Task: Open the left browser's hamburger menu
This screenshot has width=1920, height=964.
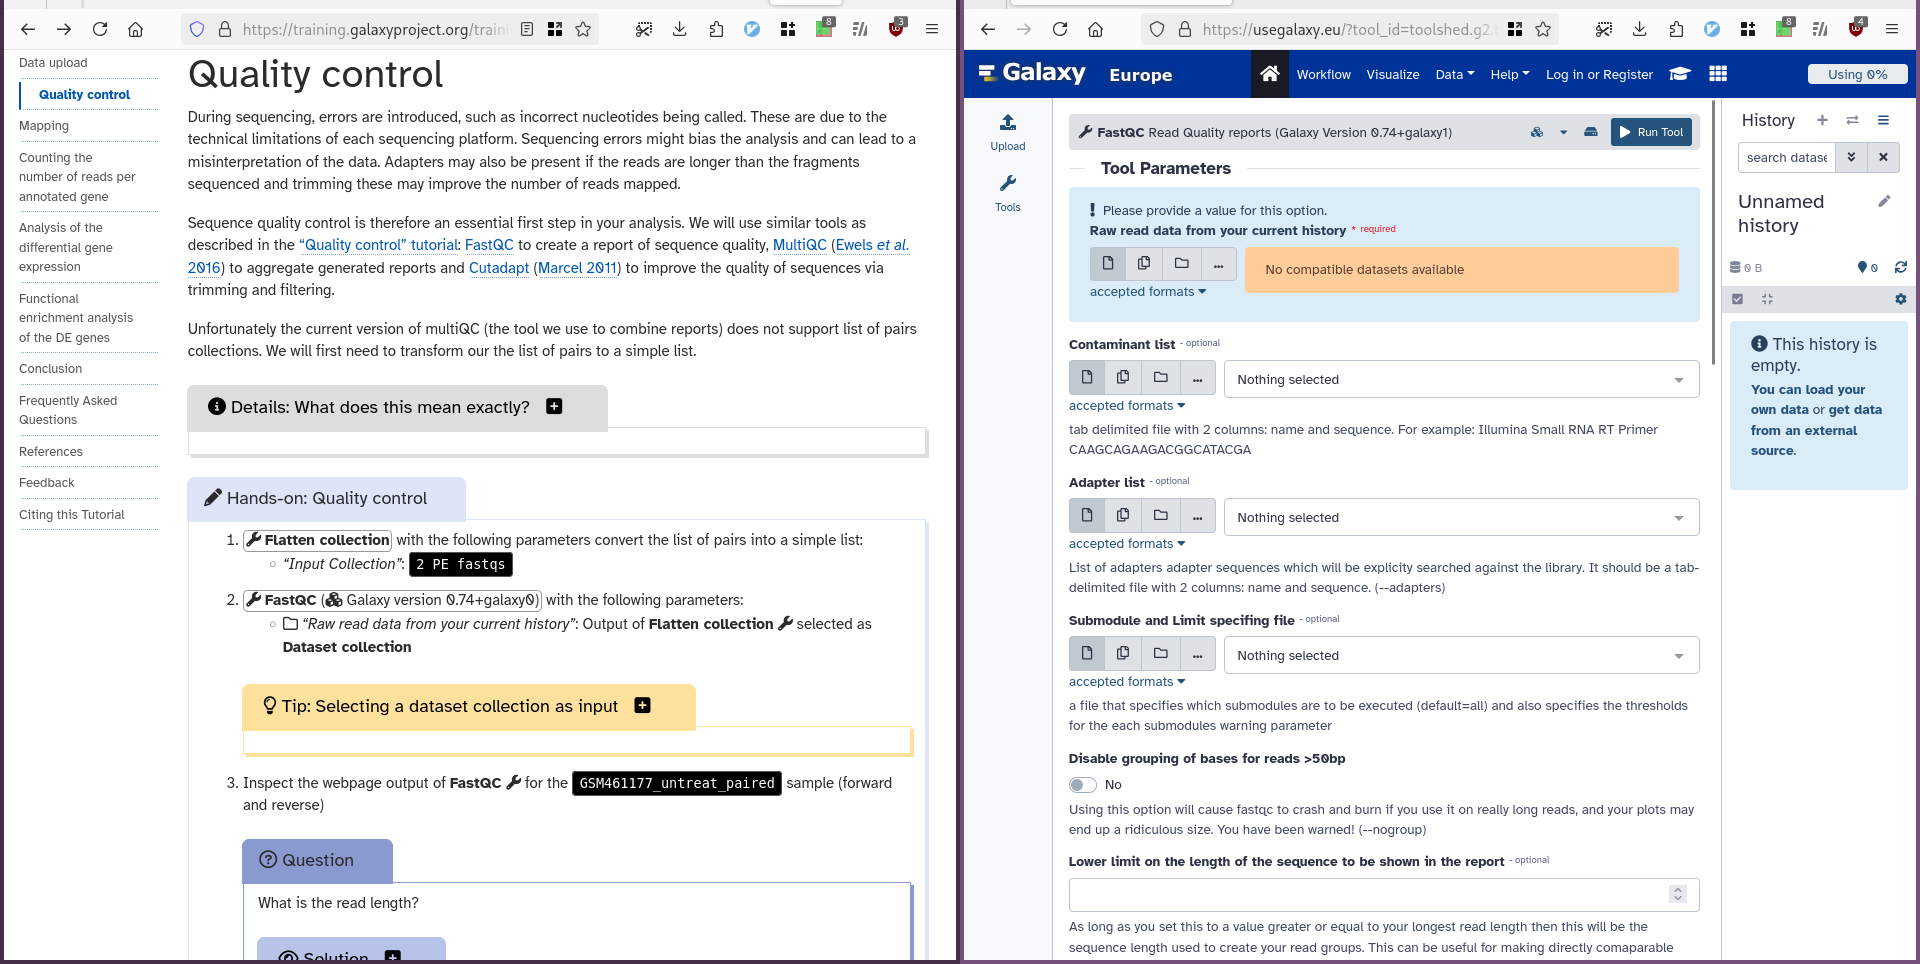Action: [x=932, y=29]
